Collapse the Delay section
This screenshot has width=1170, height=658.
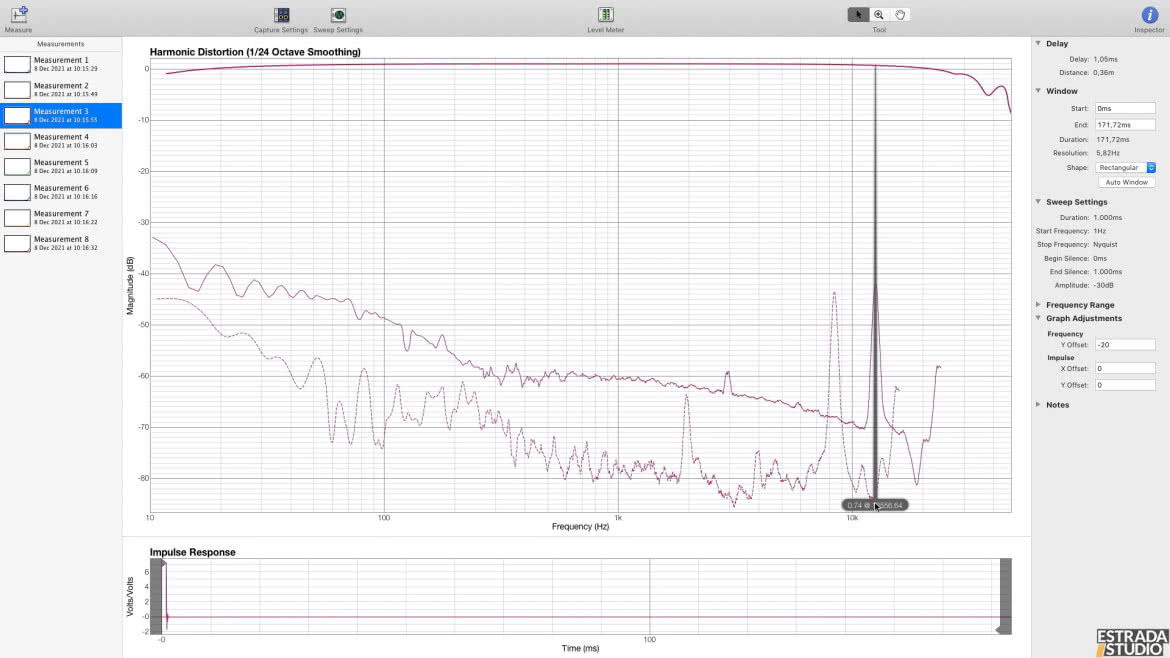point(1038,43)
